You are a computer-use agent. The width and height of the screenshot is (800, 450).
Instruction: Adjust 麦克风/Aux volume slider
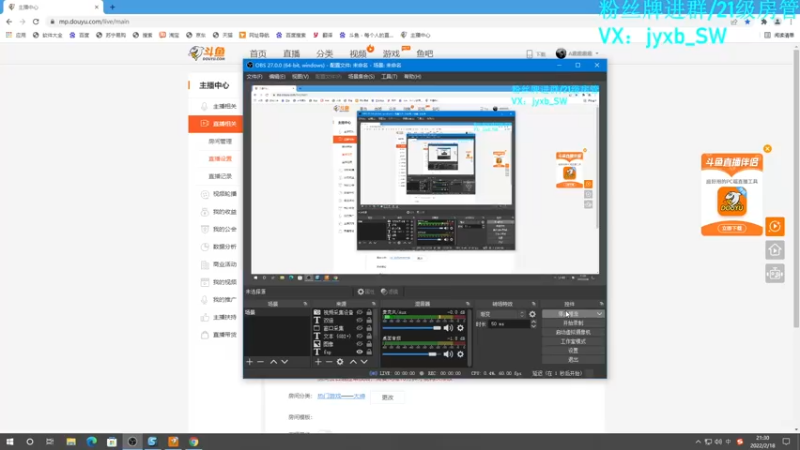coord(412,328)
